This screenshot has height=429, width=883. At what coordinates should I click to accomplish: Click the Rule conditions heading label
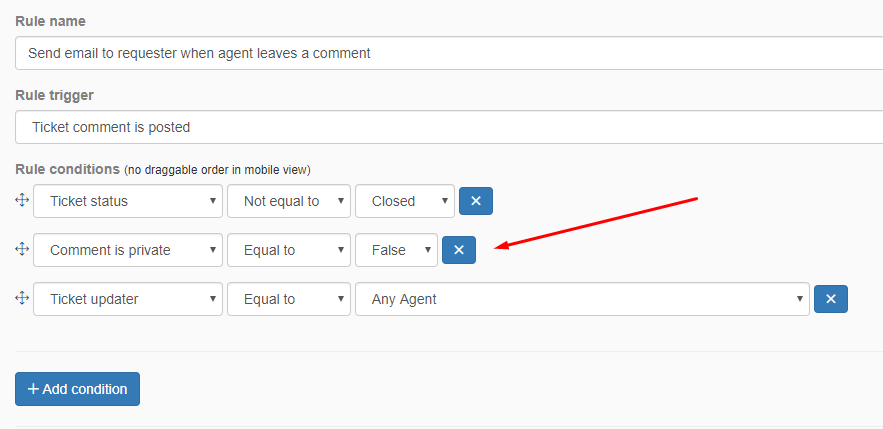[67, 169]
